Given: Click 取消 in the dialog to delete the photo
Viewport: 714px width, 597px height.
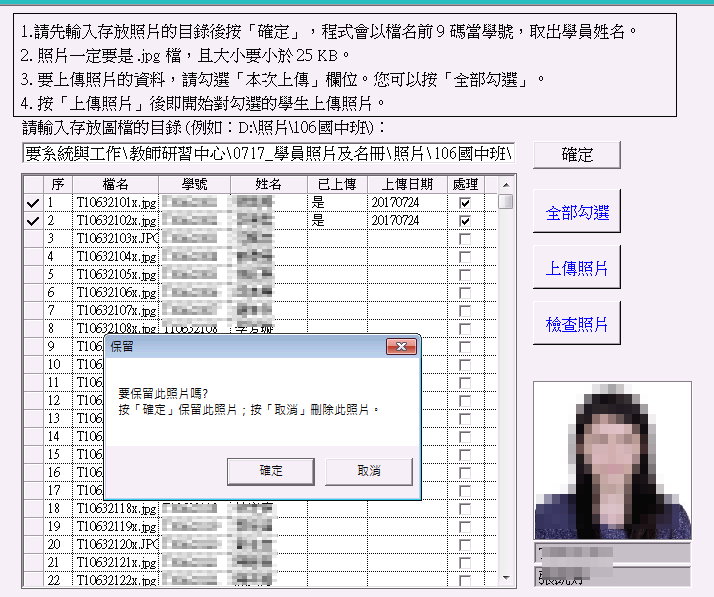Looking at the screenshot, I should point(368,471).
